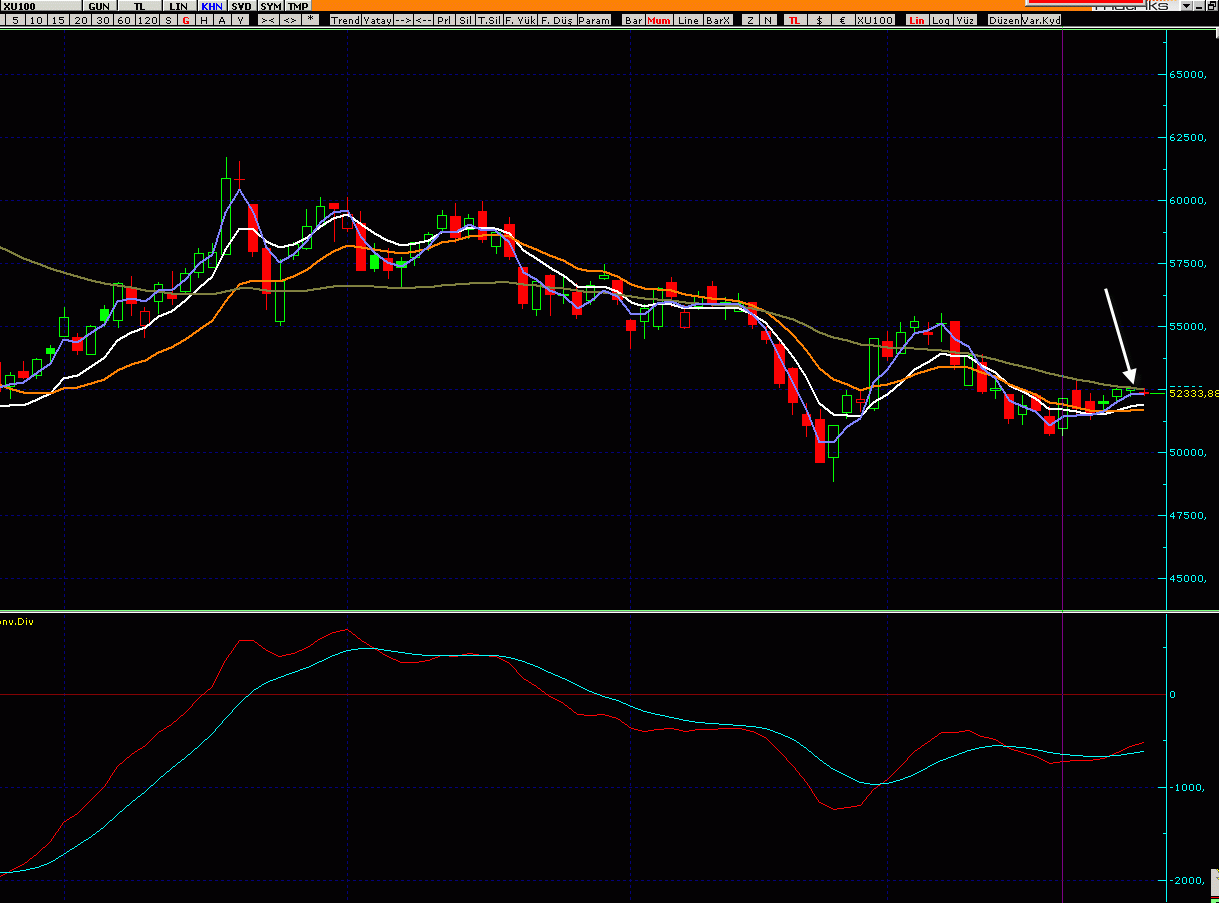Switch to A monthly period
This screenshot has width=1219, height=903.
(222, 20)
